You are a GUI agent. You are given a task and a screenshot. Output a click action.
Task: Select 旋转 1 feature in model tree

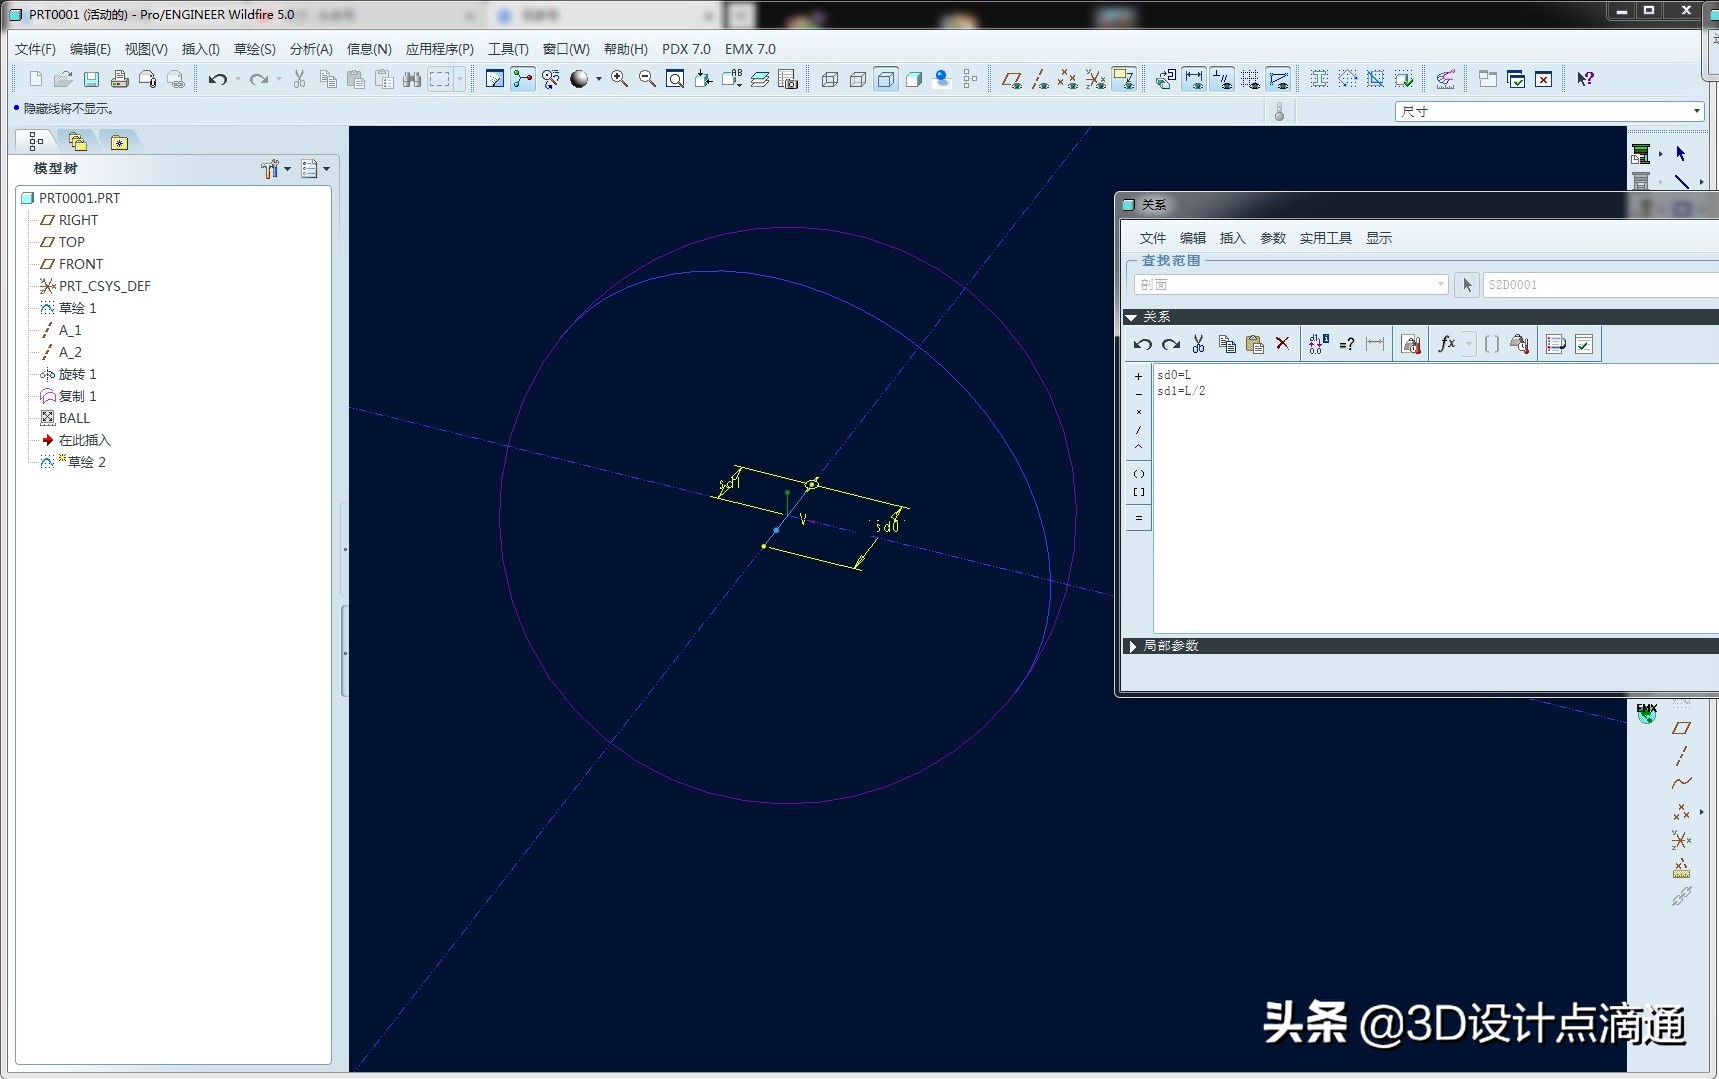[77, 374]
